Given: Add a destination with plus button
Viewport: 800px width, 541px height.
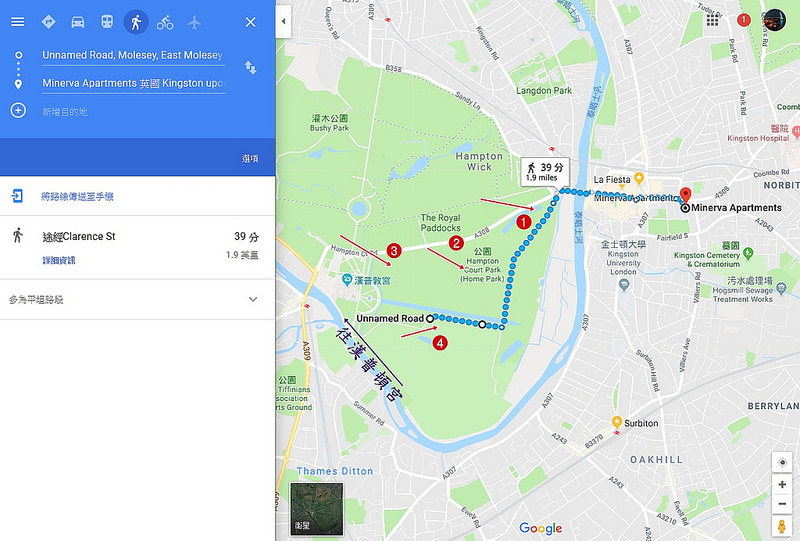Looking at the screenshot, I should pos(18,111).
